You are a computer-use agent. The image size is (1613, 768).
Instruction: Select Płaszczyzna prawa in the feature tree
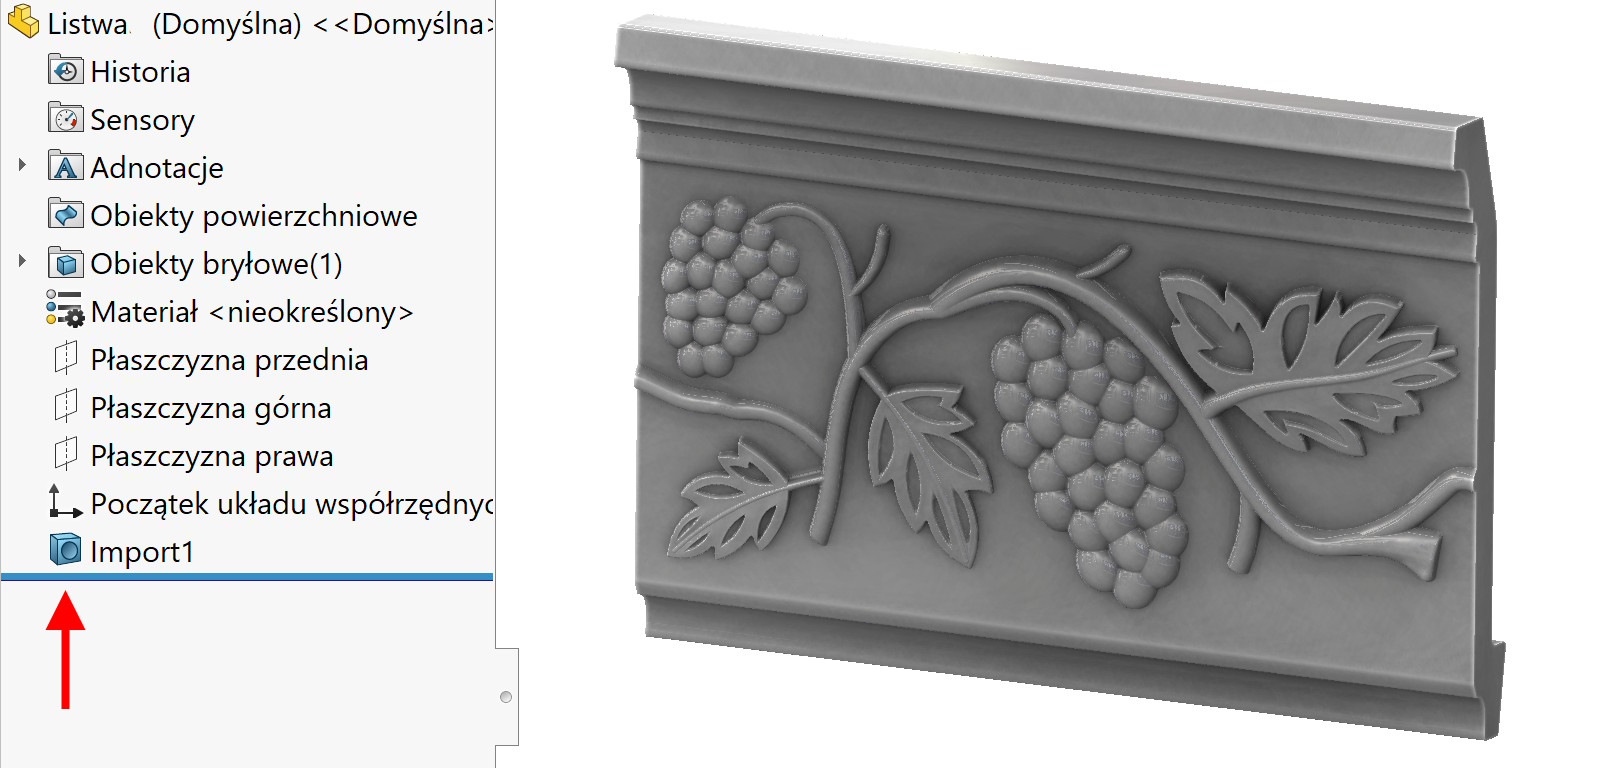(212, 456)
